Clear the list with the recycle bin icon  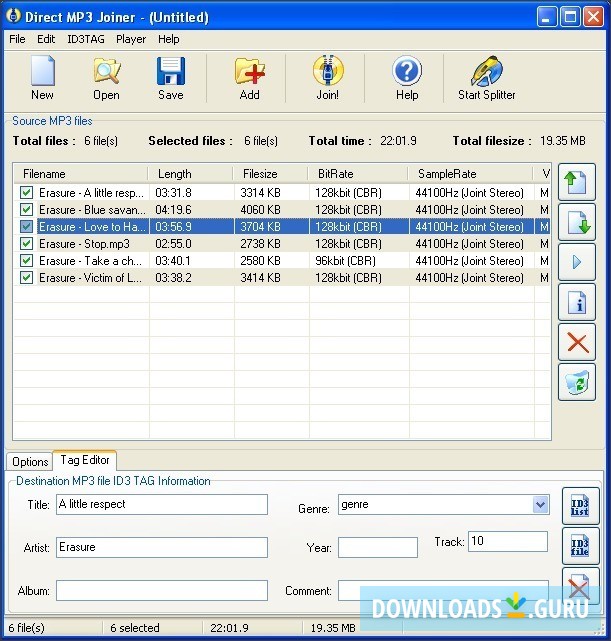577,382
